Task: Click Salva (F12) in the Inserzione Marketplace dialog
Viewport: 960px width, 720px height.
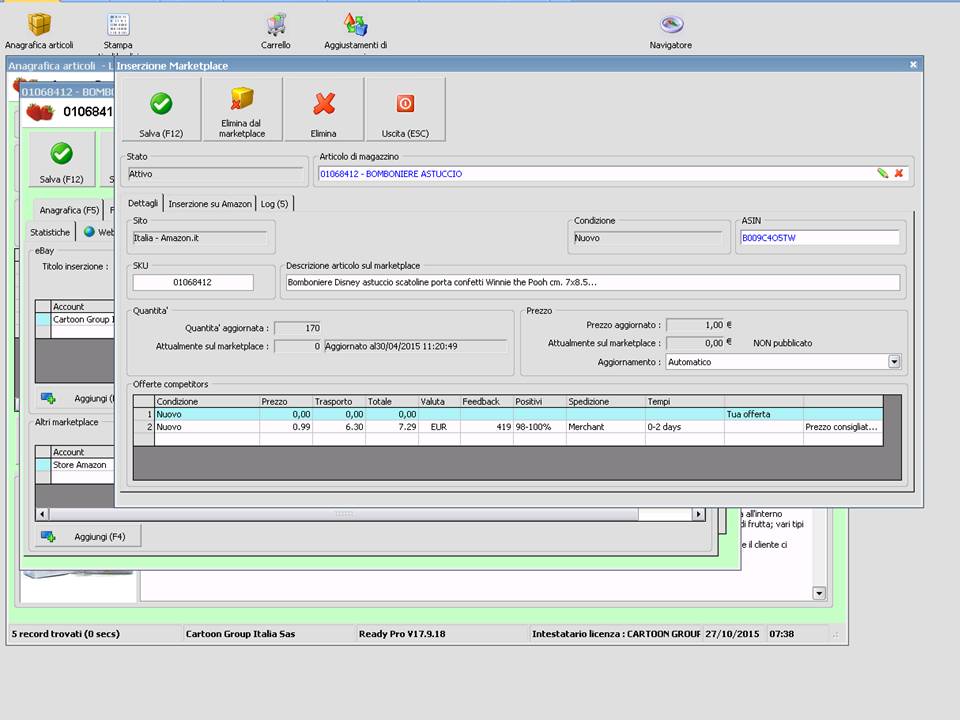Action: click(x=161, y=110)
